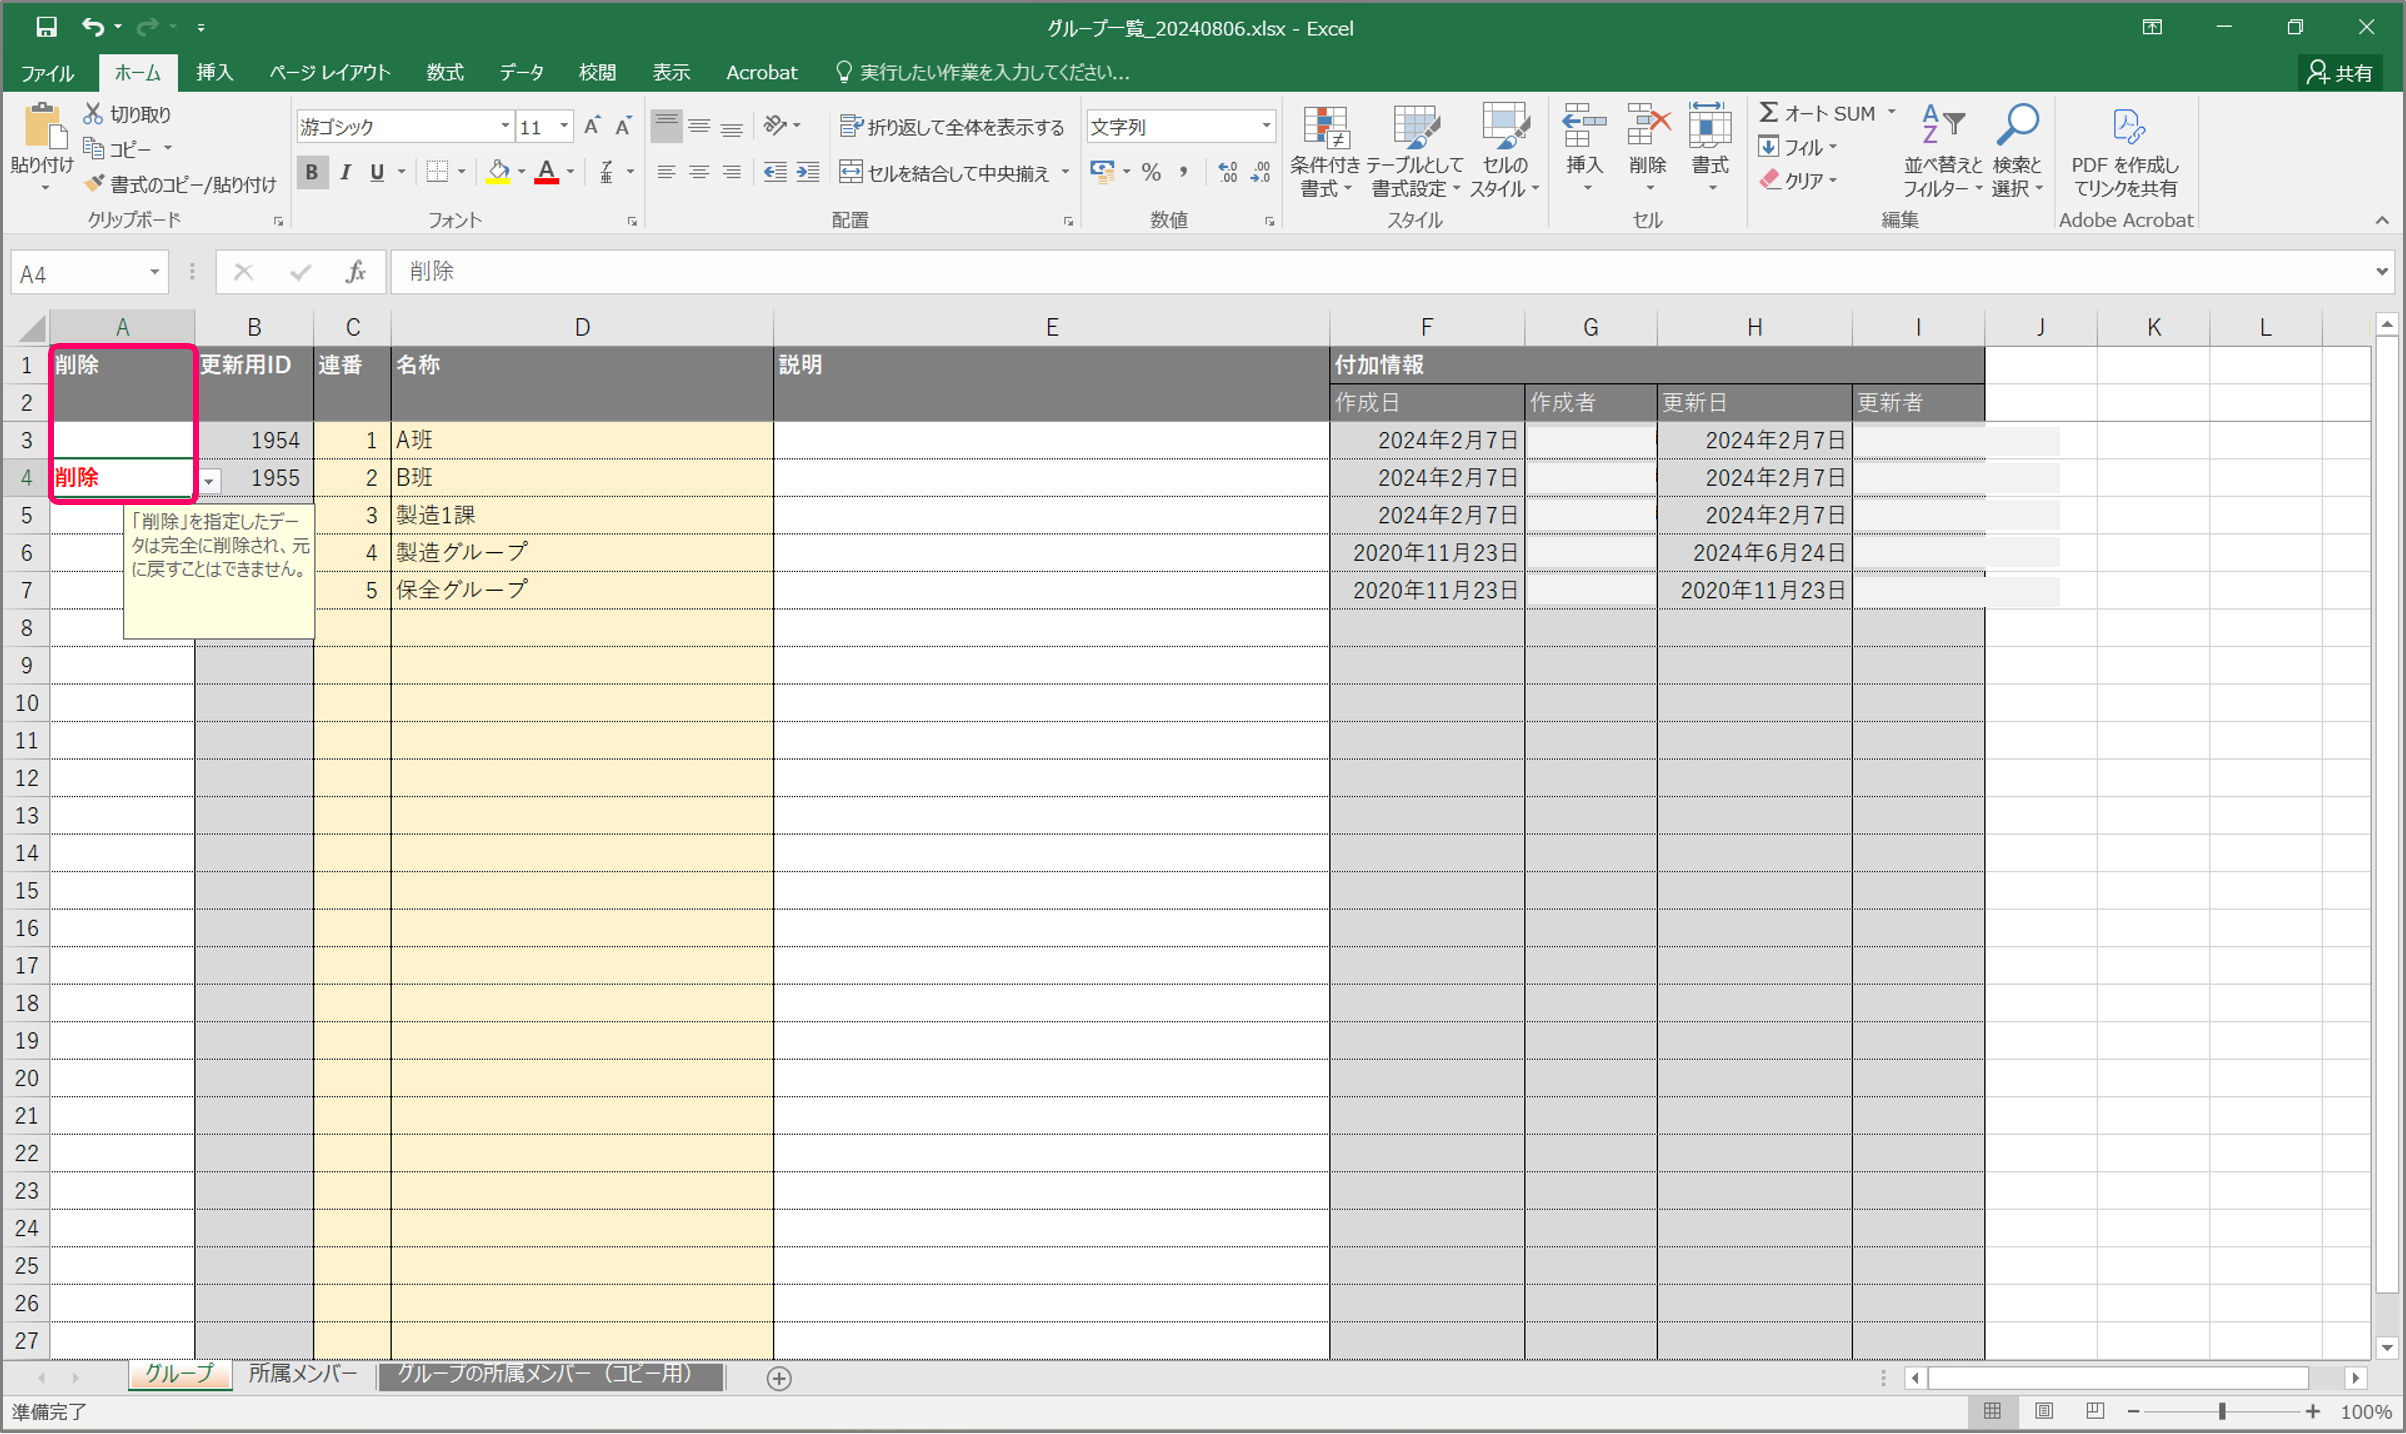This screenshot has width=2406, height=1434.
Task: Switch to the 所属メンバー sheet tab
Action: (302, 1374)
